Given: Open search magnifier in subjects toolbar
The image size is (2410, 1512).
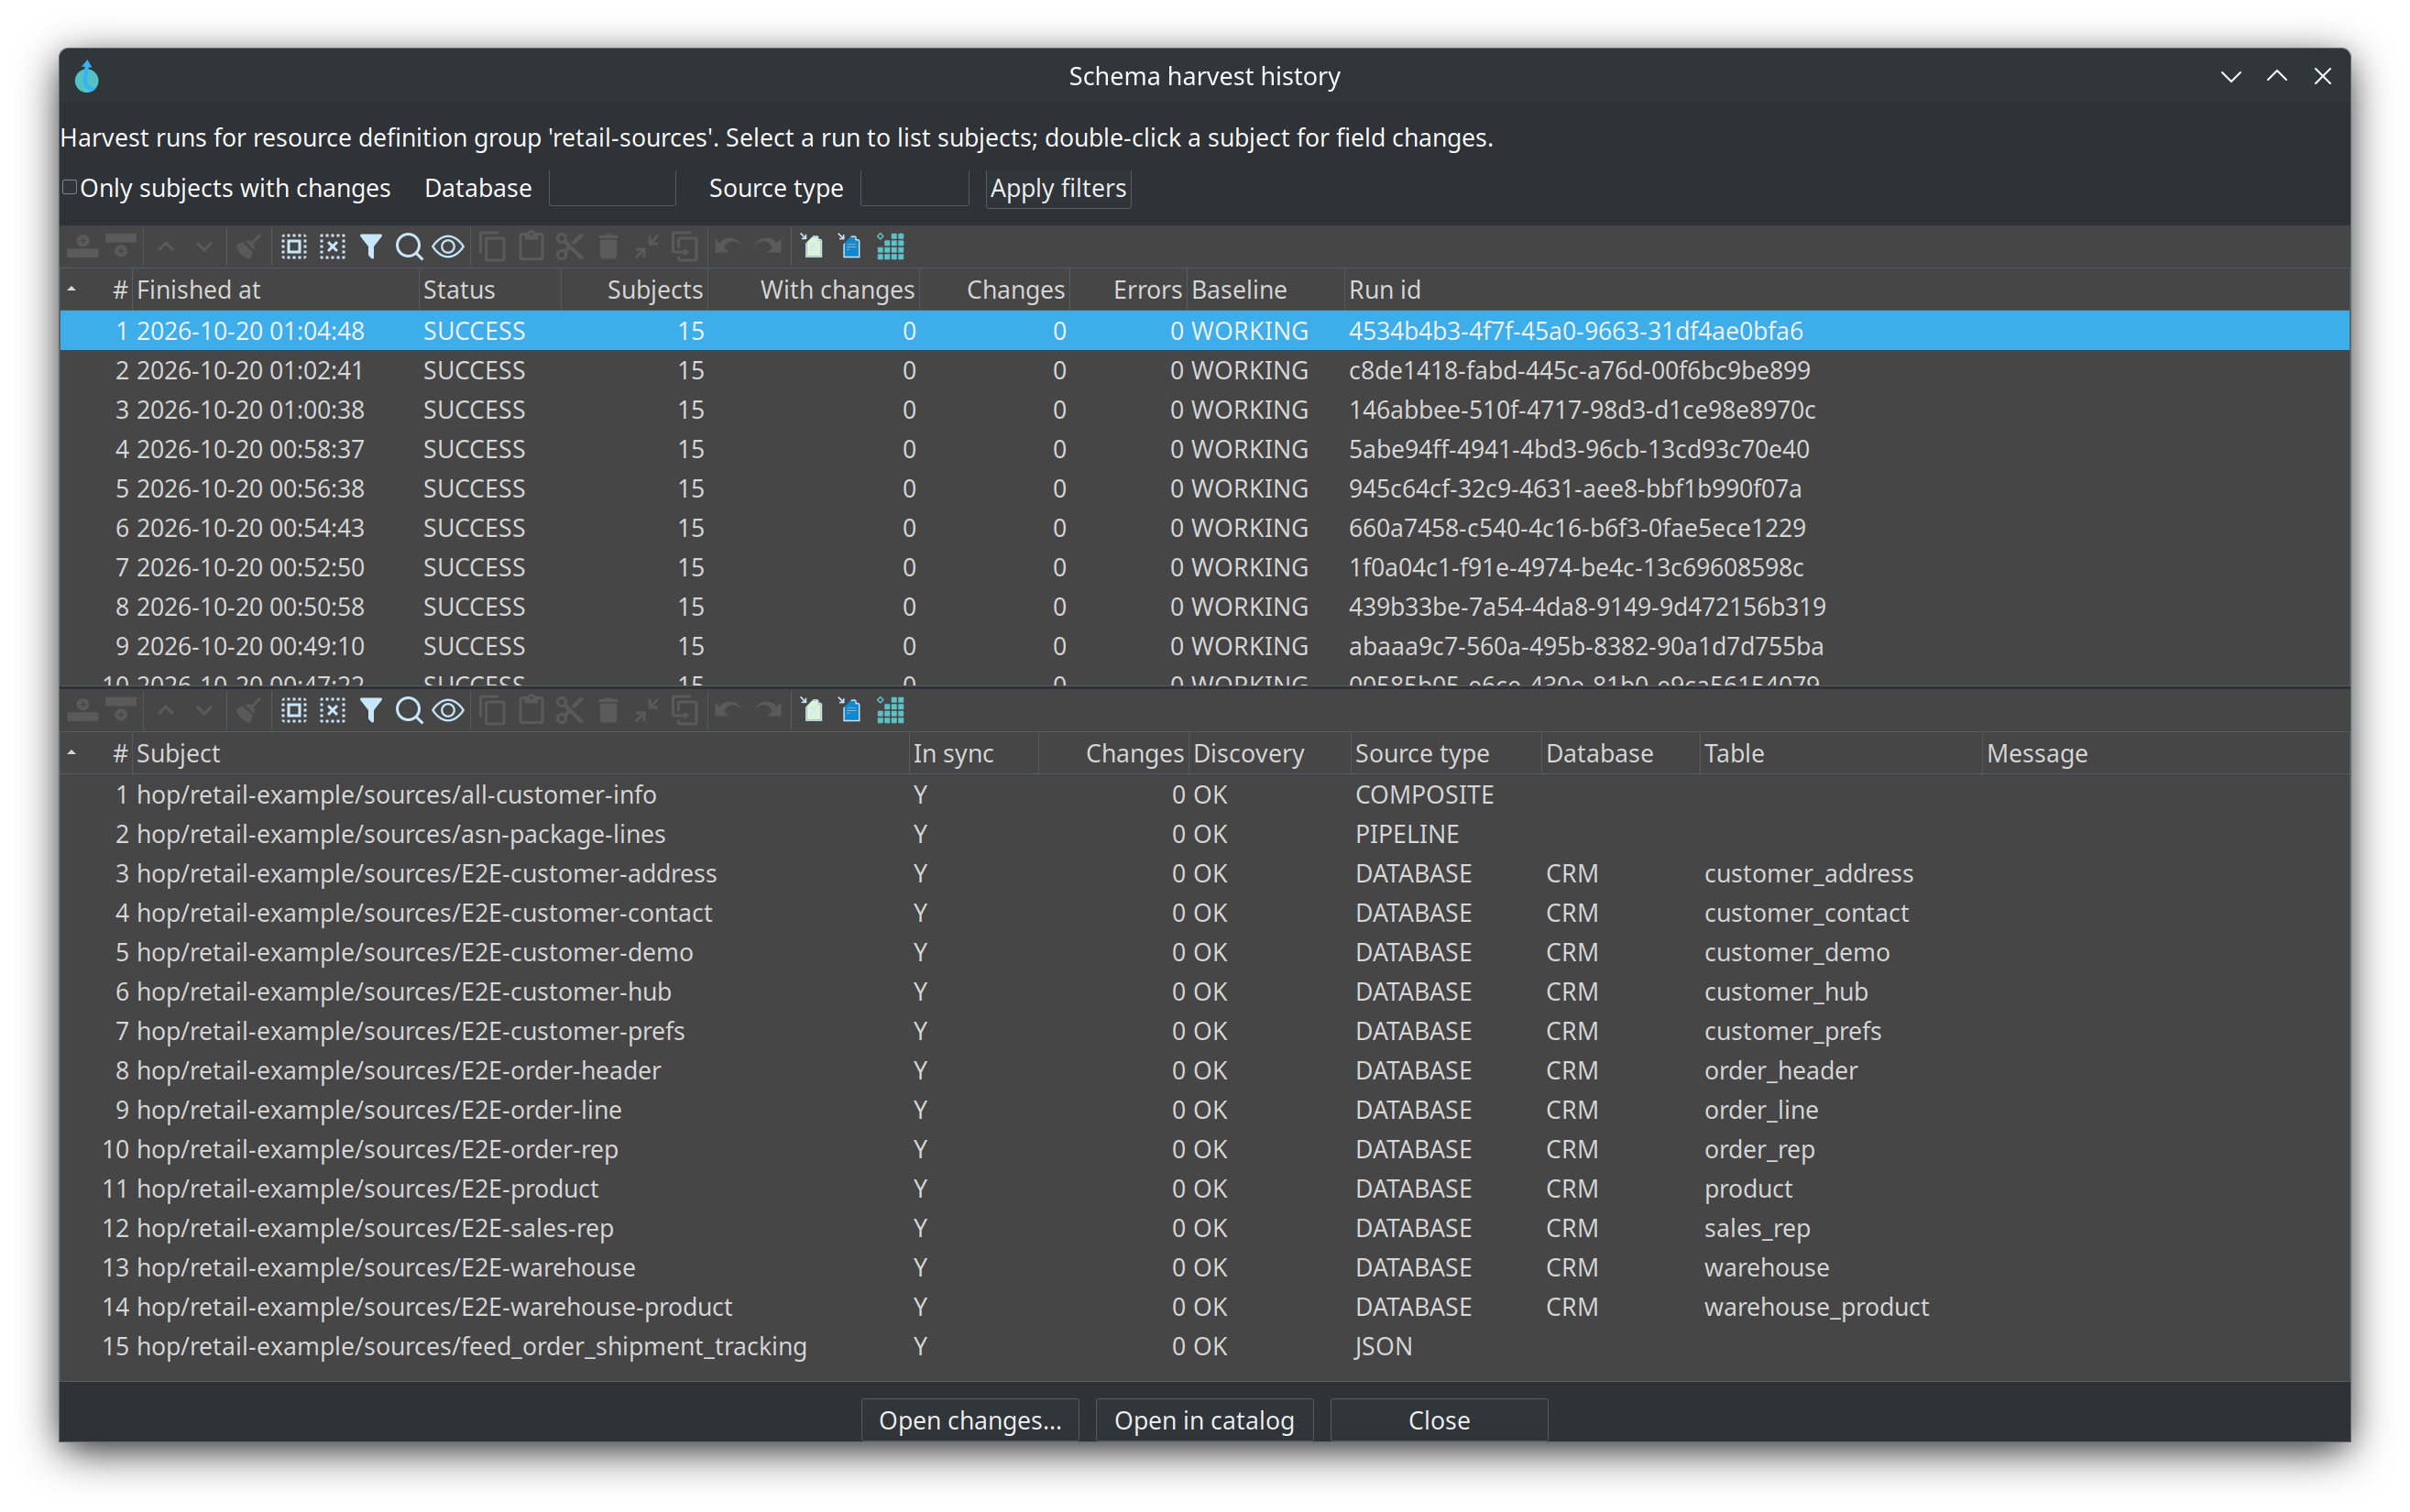Looking at the screenshot, I should [408, 711].
